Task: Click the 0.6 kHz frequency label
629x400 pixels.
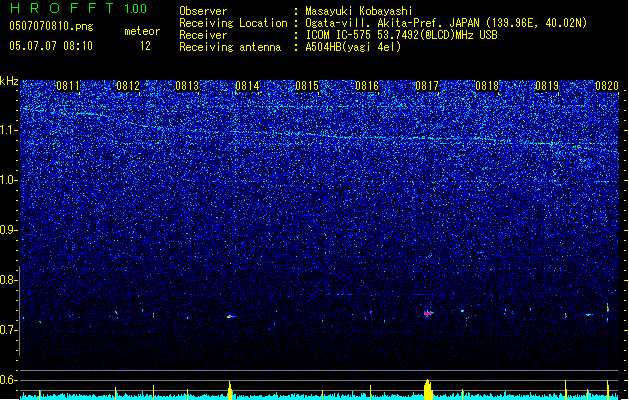Action: (x=8, y=380)
